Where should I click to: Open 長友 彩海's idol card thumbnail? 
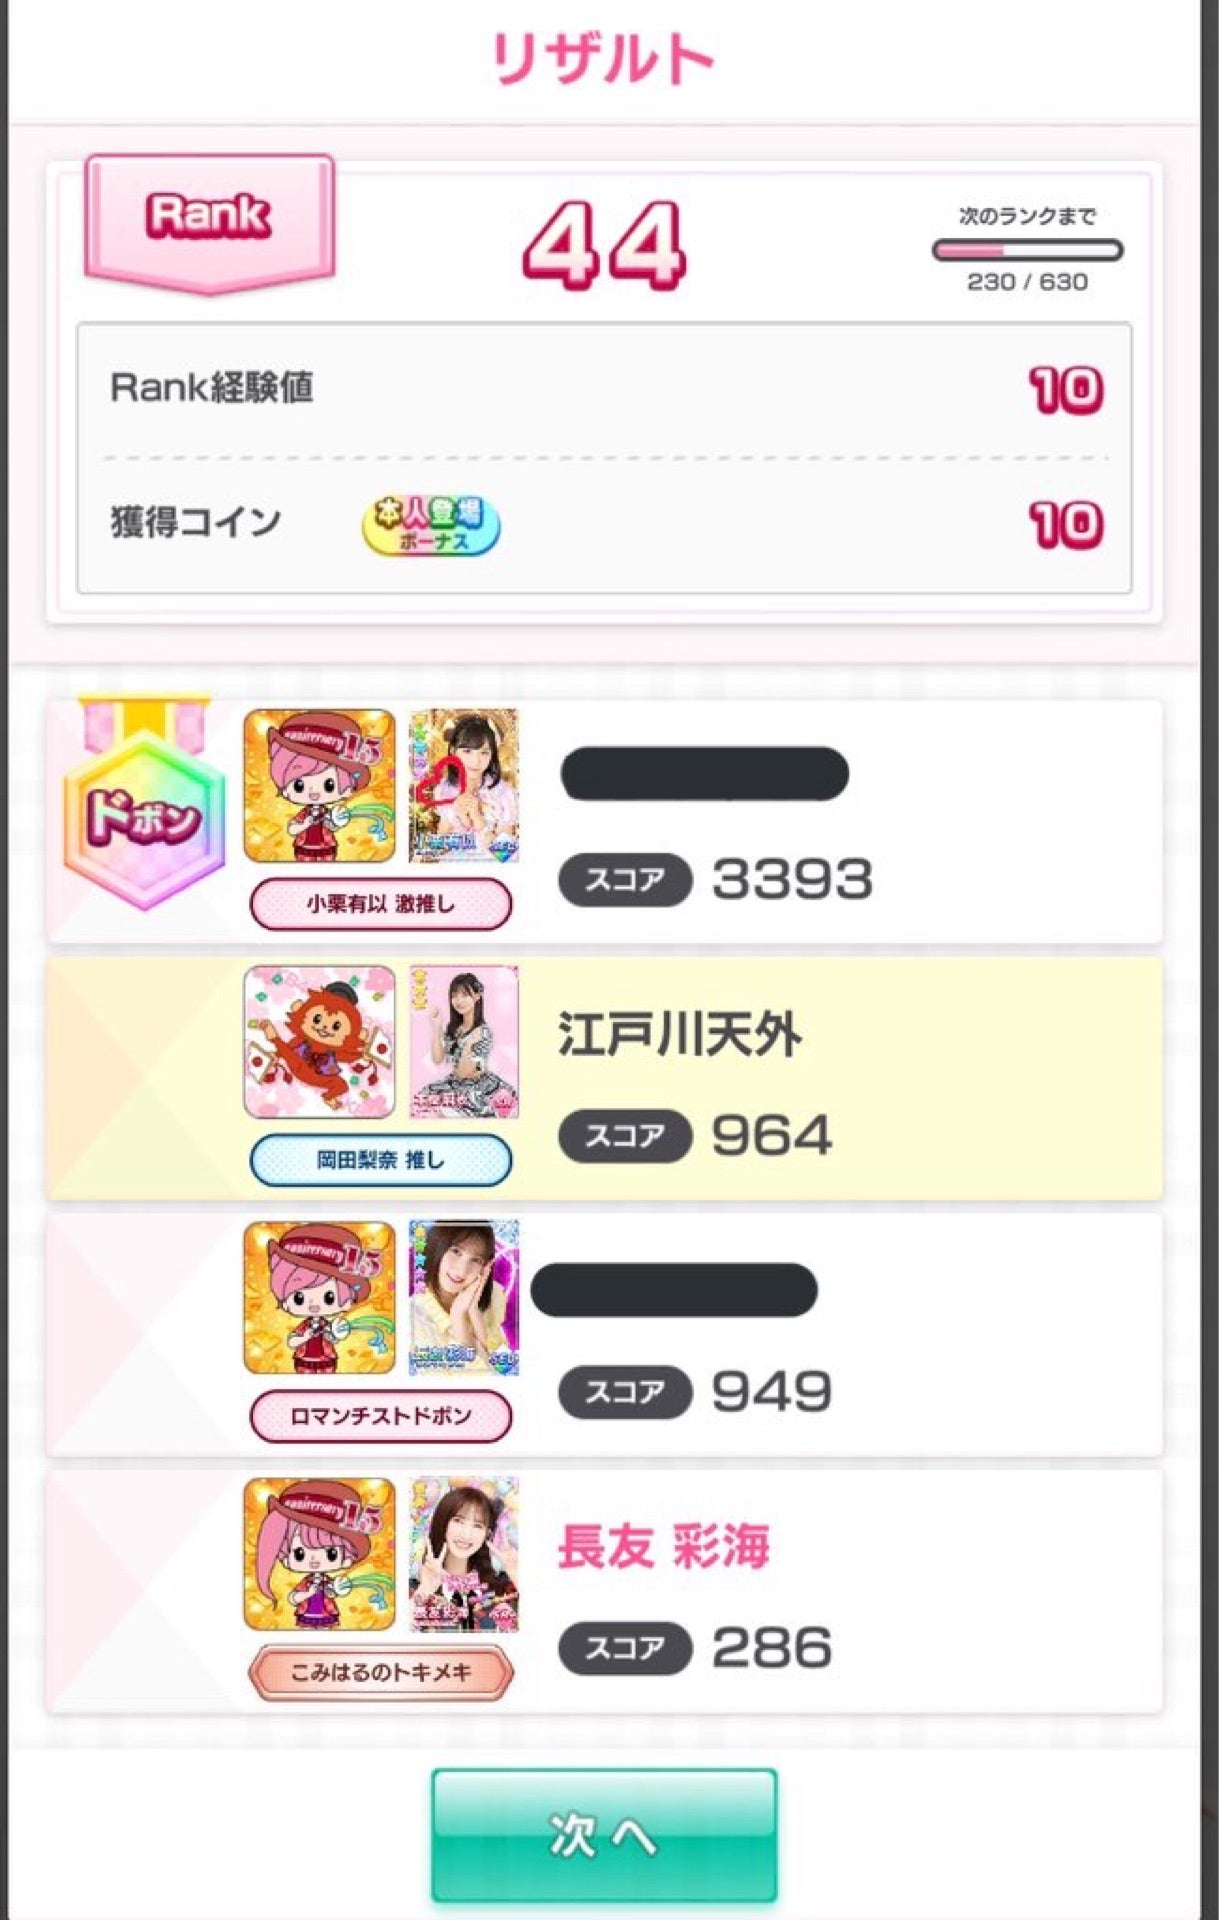[x=464, y=1553]
